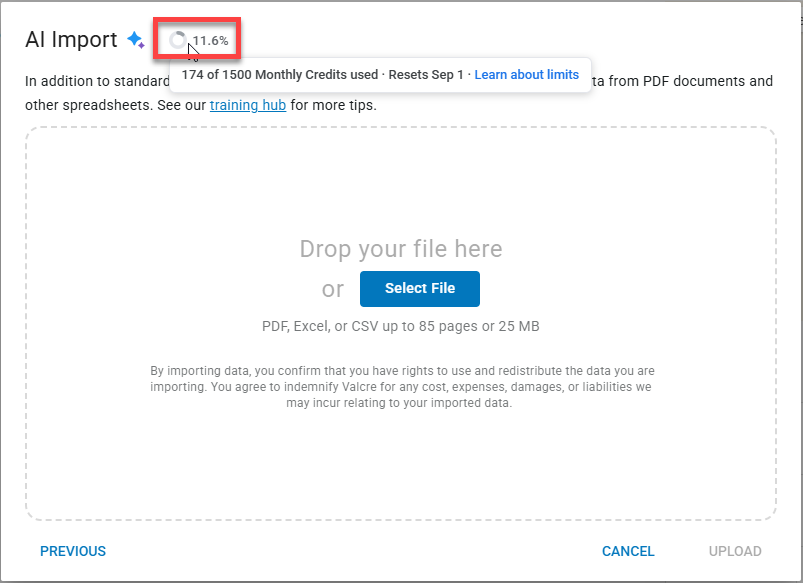Click the Resets Sep 1 tooltip text
The image size is (803, 583).
426,75
